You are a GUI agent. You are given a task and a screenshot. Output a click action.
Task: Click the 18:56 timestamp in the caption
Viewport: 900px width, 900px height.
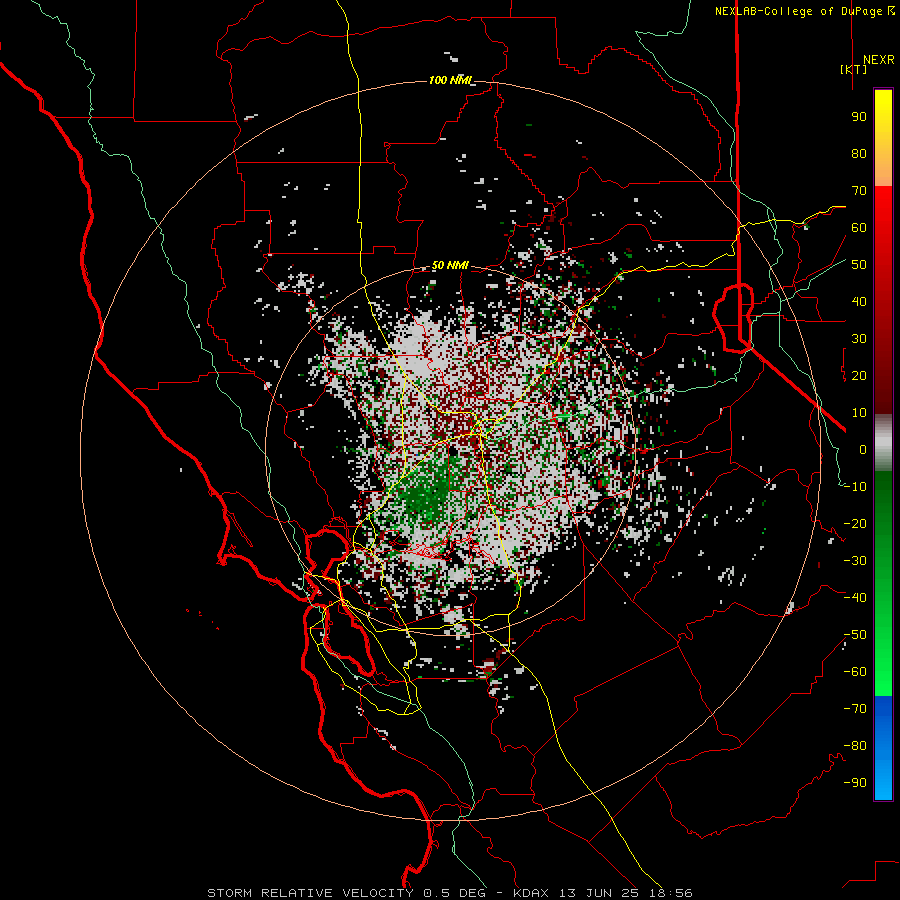[x=671, y=893]
